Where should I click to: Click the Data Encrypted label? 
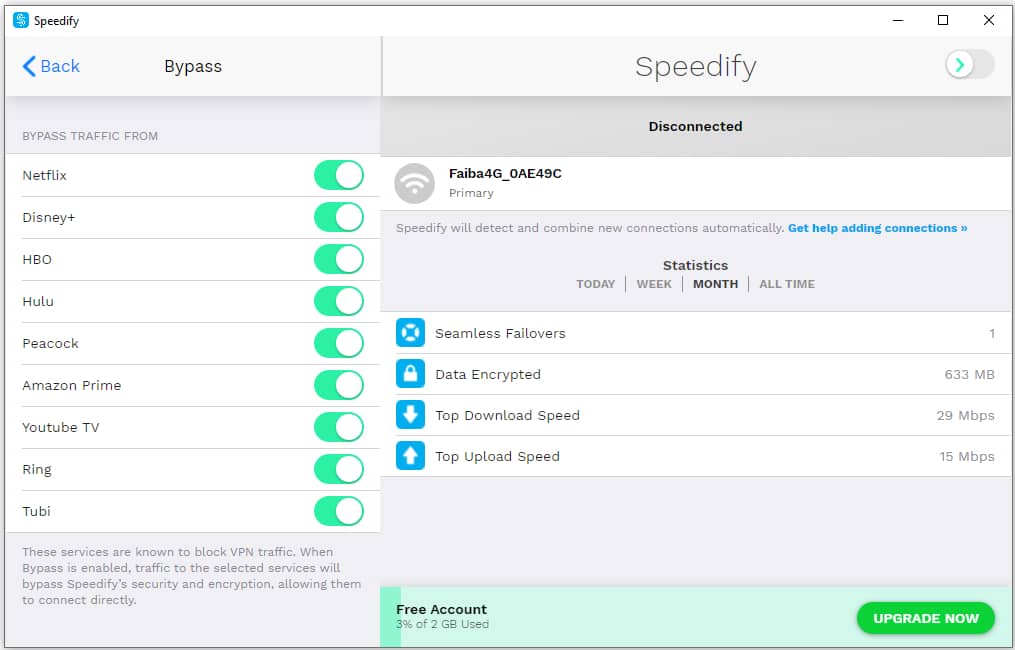(x=487, y=375)
